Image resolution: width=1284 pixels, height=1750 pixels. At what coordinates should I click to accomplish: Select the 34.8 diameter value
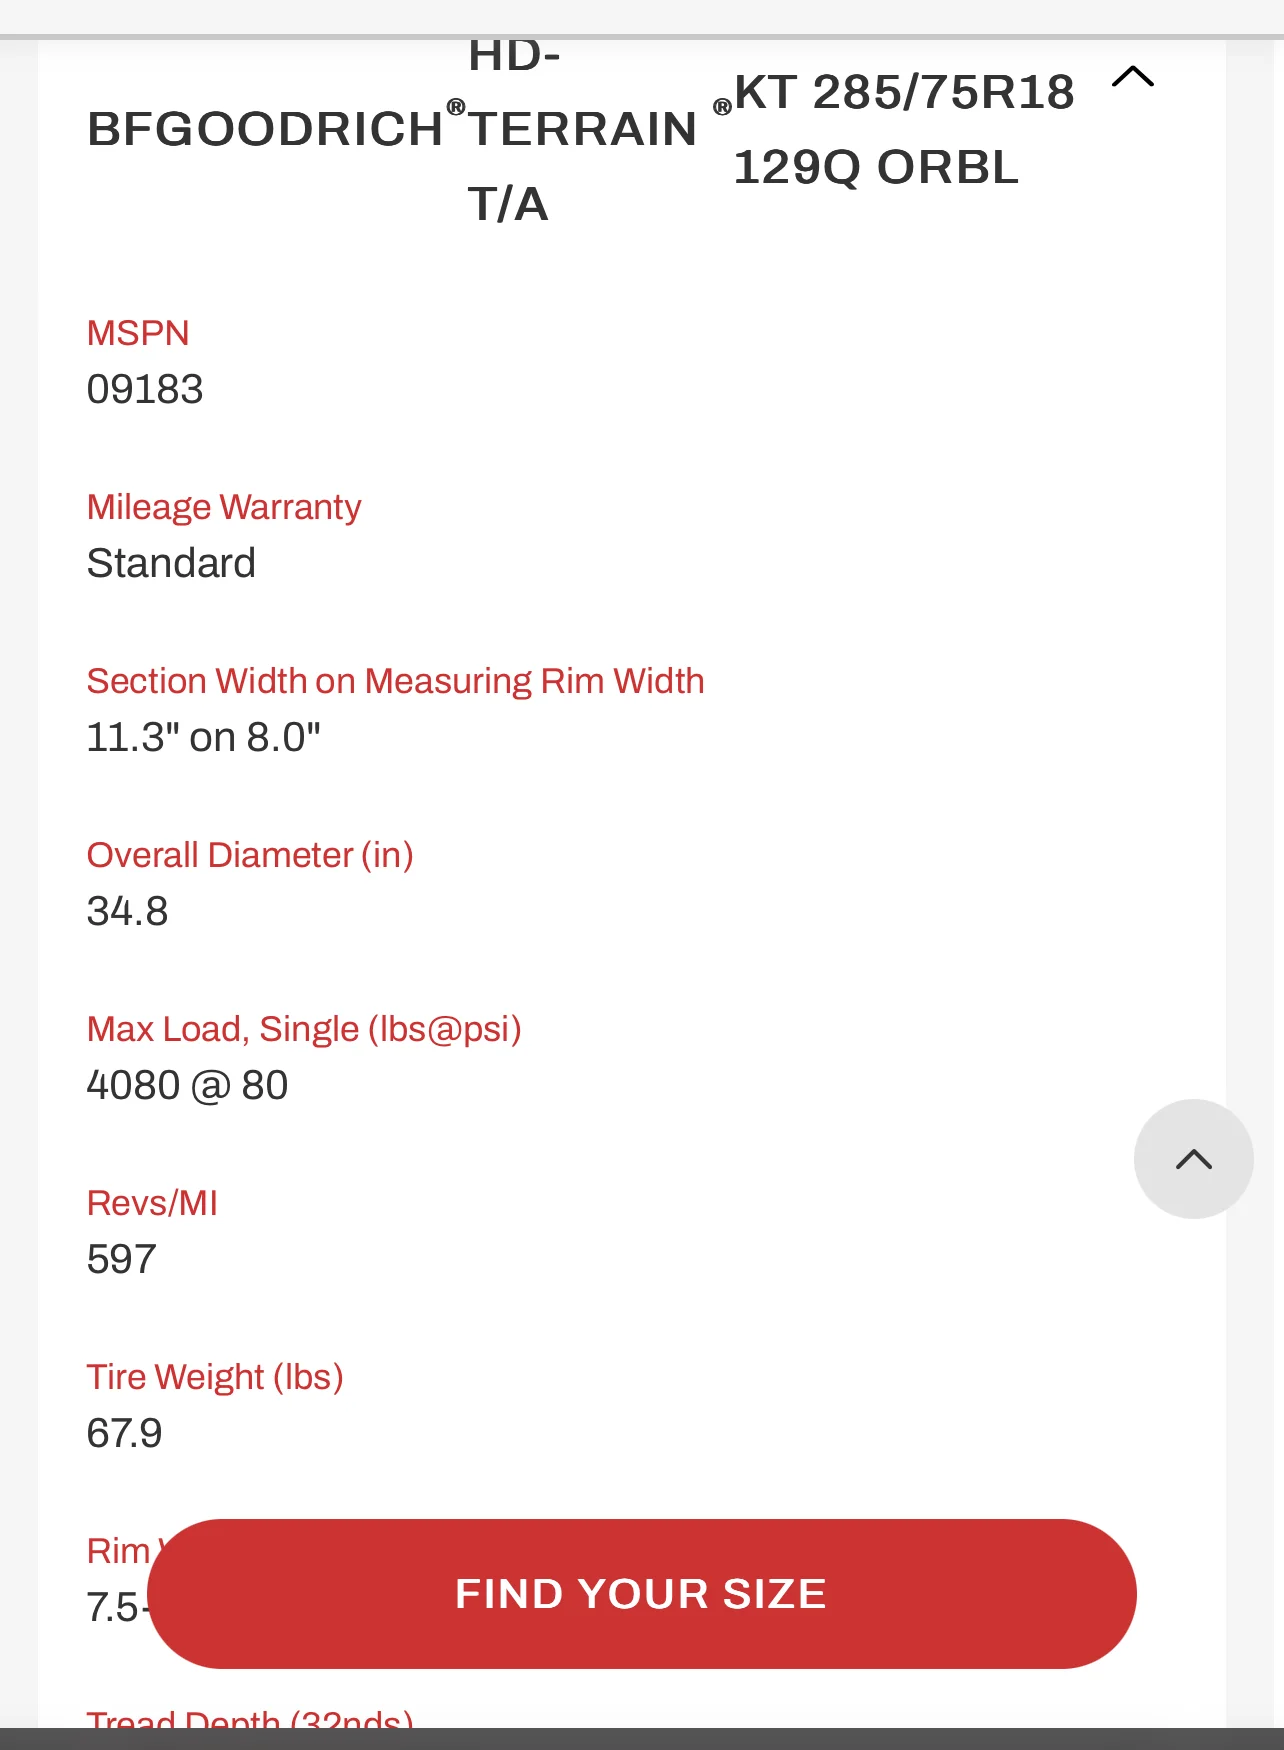[x=127, y=911]
